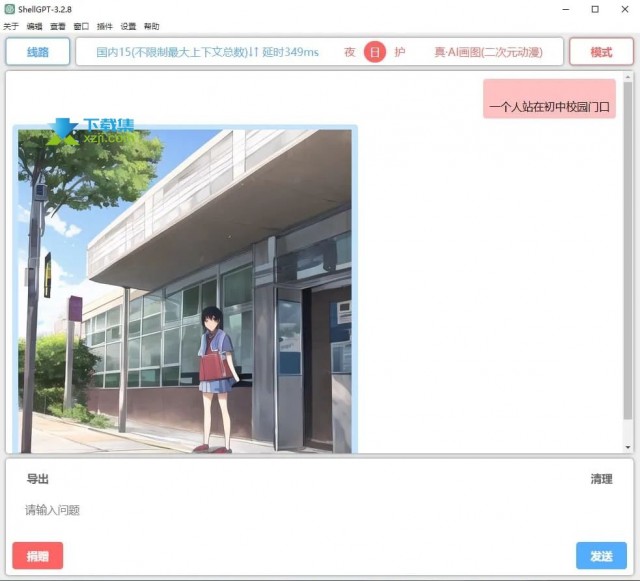Open the 窗口 menu
The height and width of the screenshot is (581, 640).
pos(81,26)
